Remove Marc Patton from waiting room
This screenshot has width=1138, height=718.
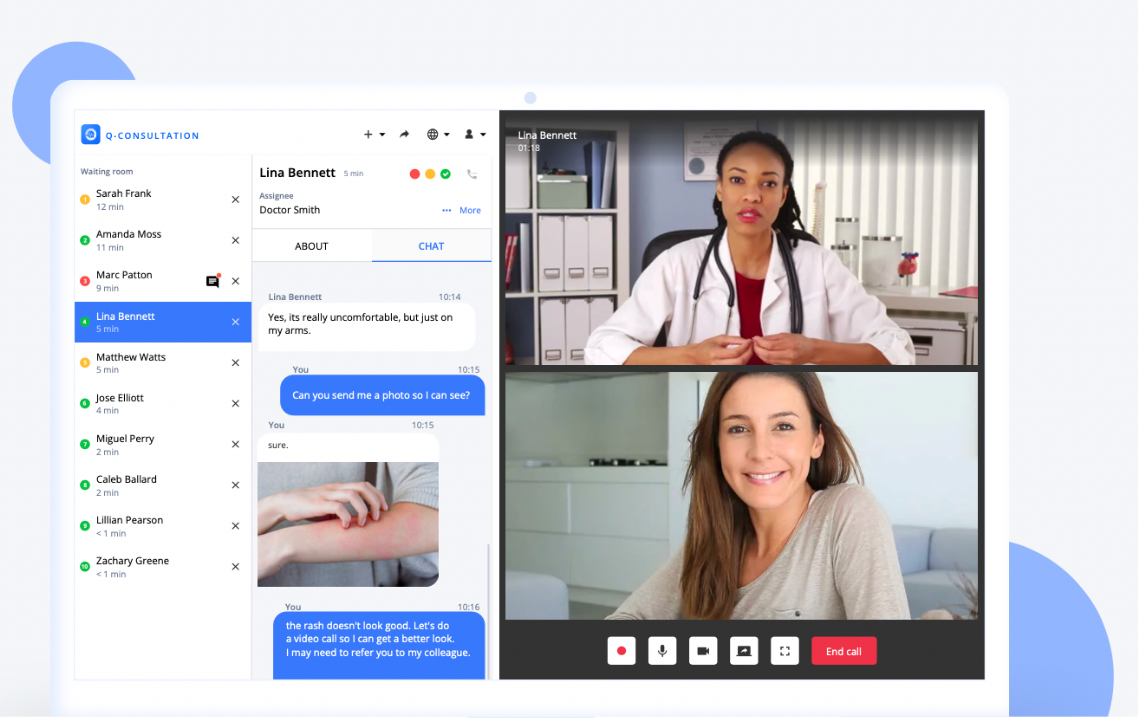(x=235, y=281)
